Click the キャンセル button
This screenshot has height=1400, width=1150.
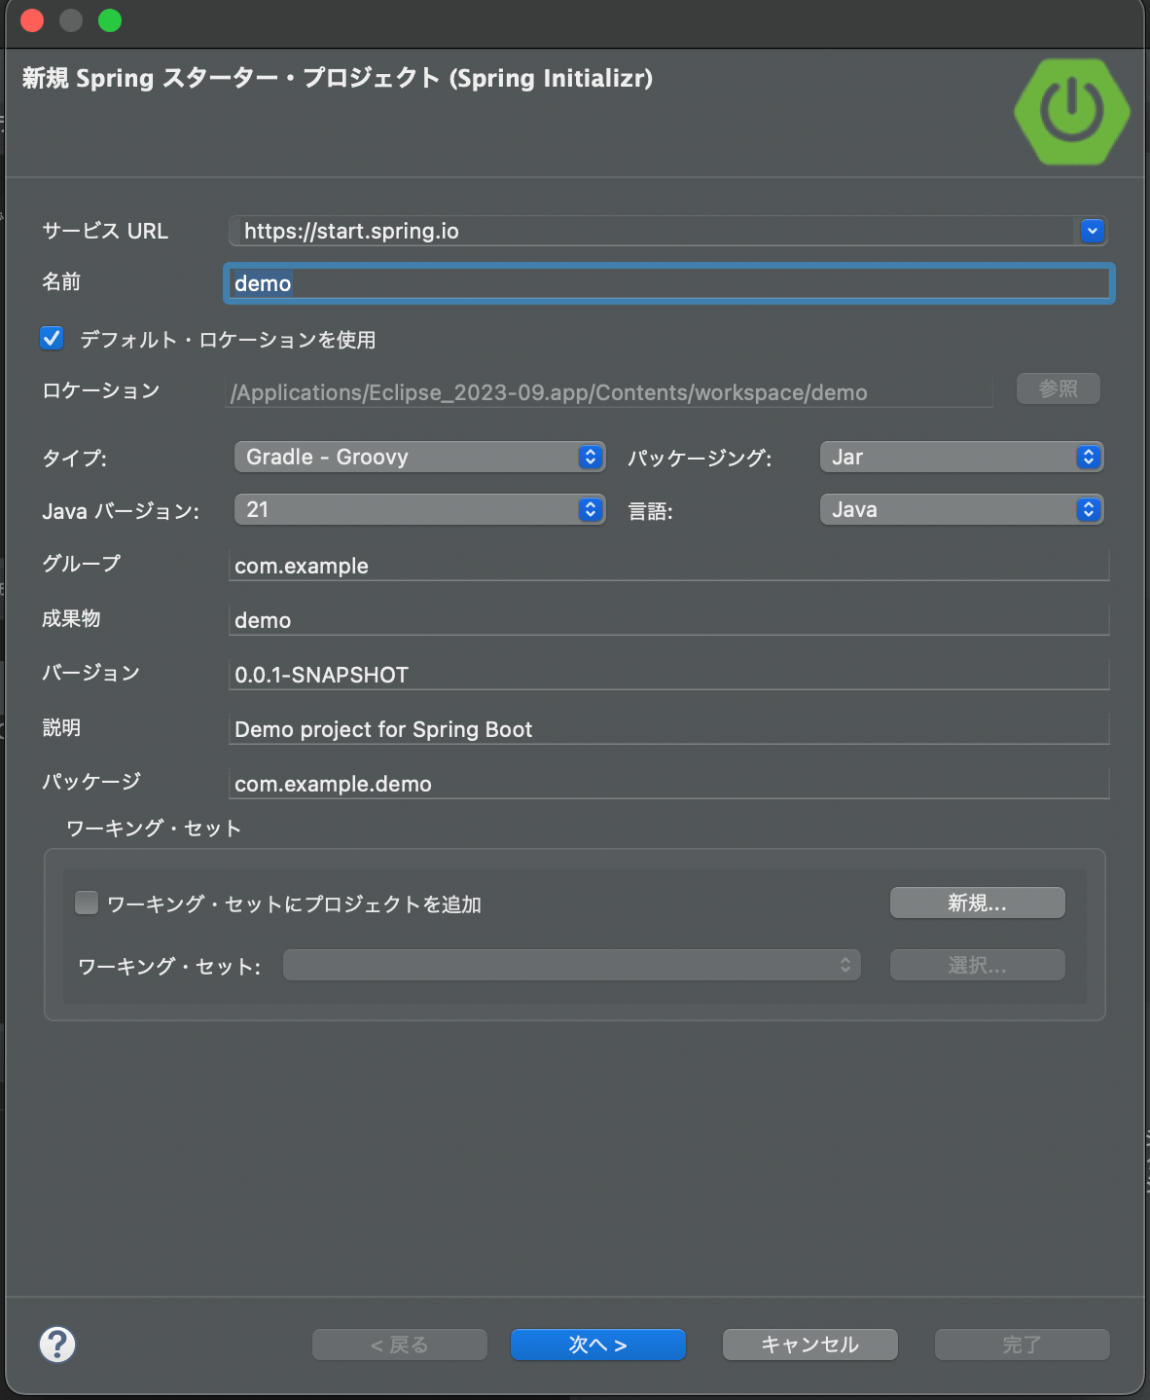(x=810, y=1345)
